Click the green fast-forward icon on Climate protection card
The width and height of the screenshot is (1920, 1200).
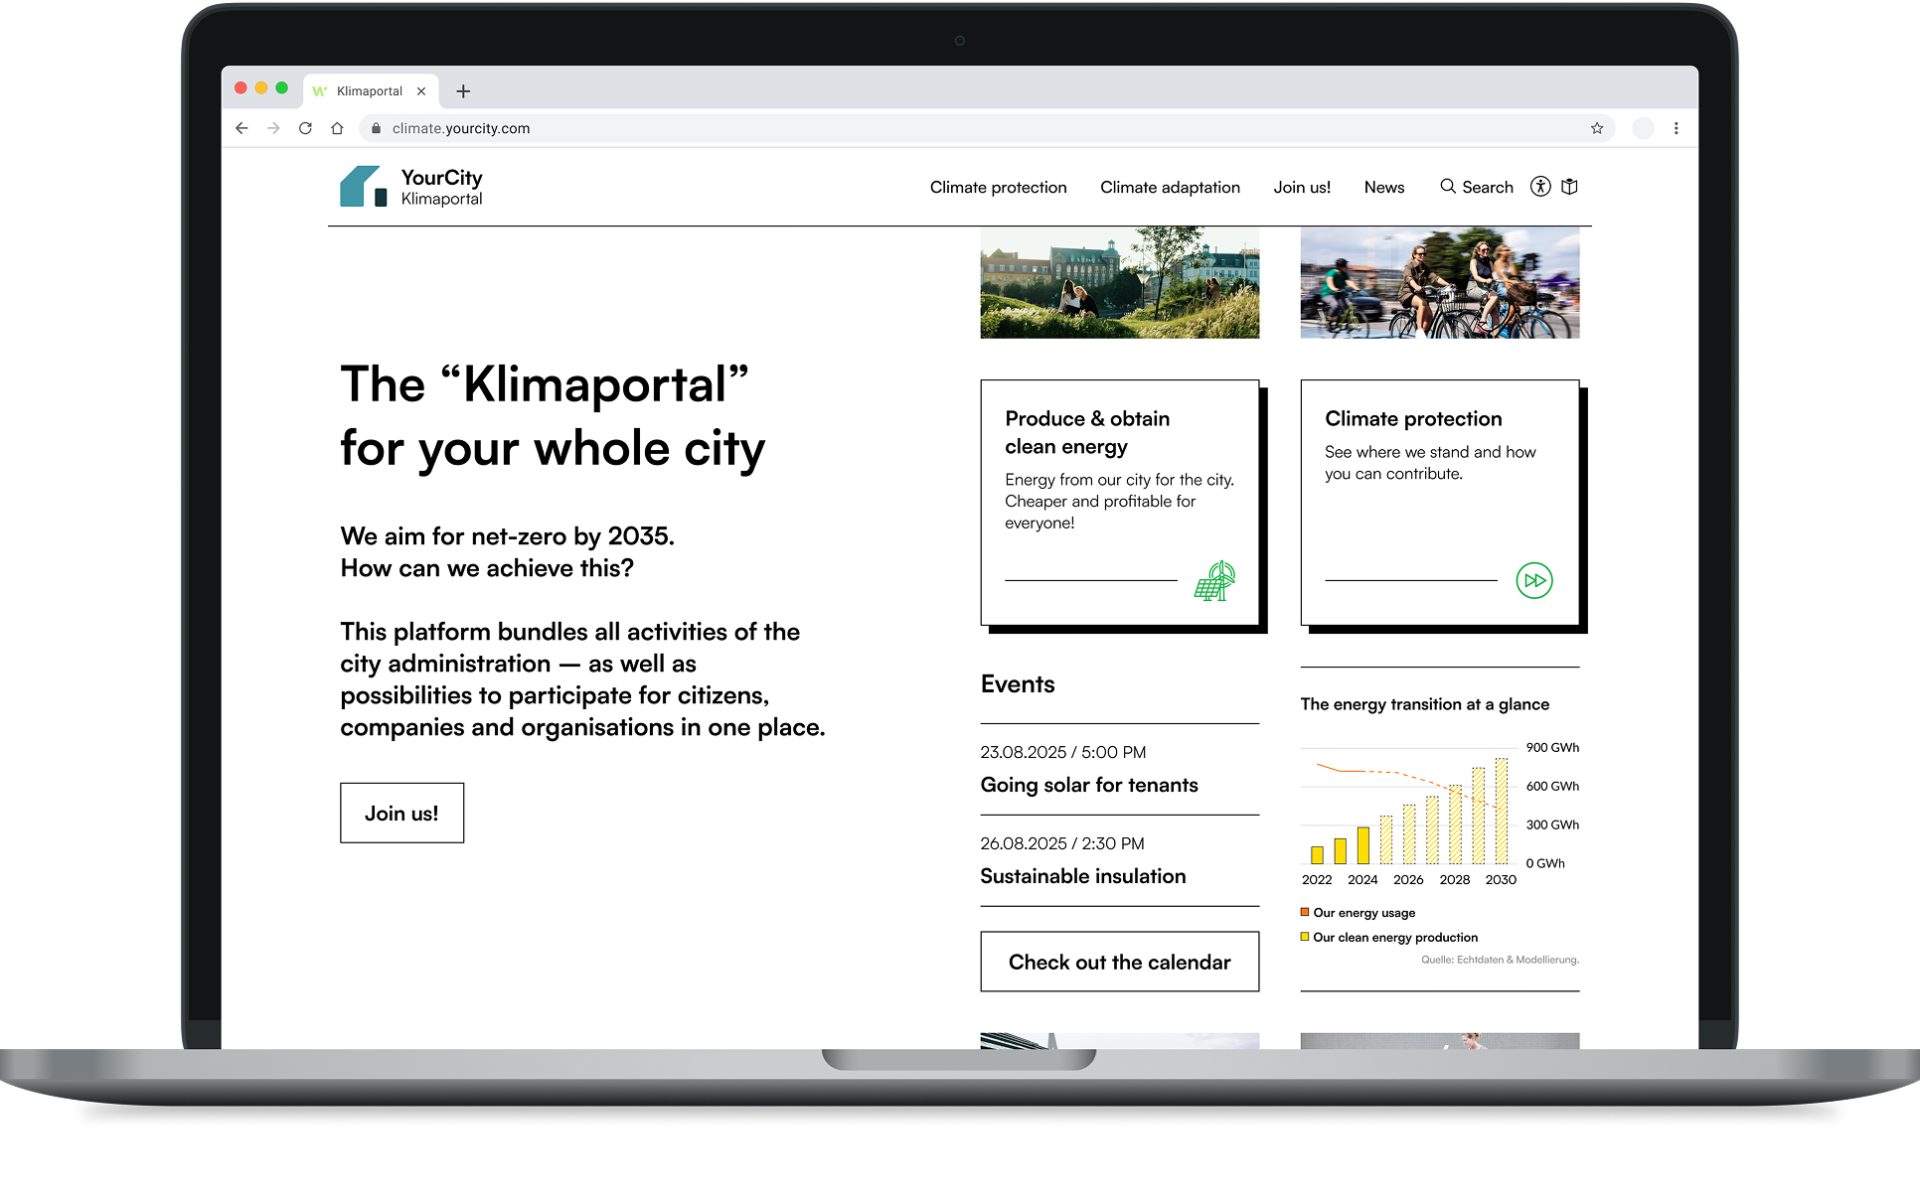click(x=1533, y=580)
